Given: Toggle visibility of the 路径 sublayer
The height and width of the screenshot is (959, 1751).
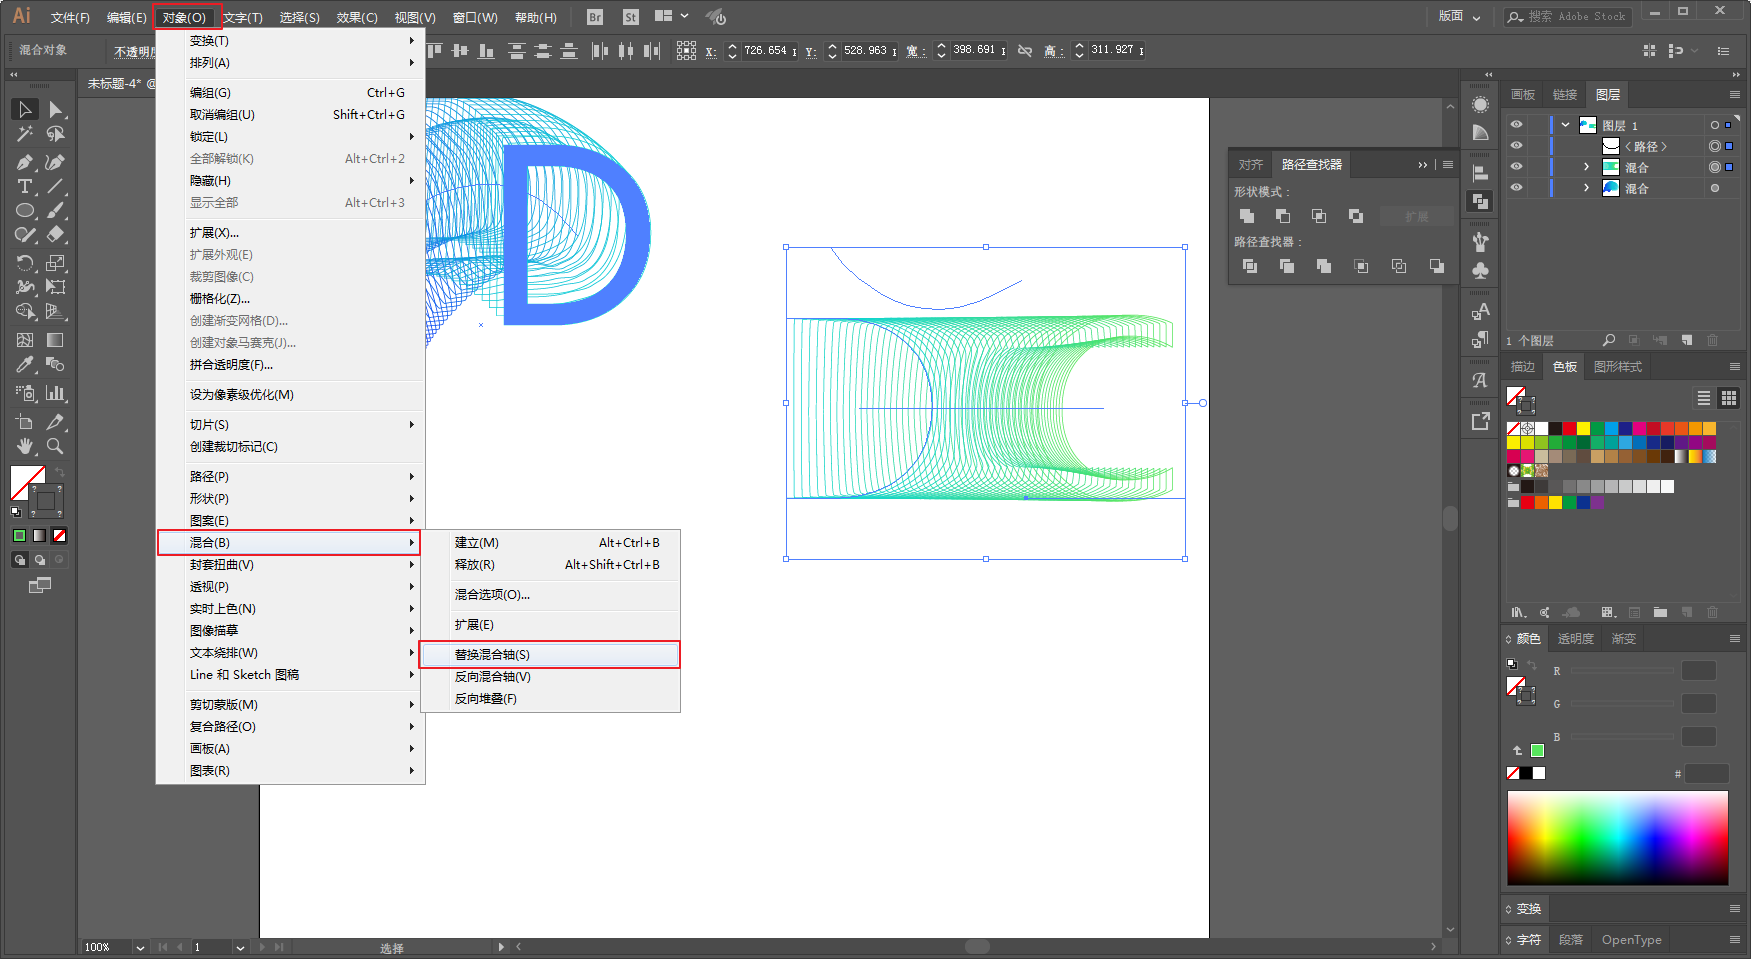Looking at the screenshot, I should 1516,146.
